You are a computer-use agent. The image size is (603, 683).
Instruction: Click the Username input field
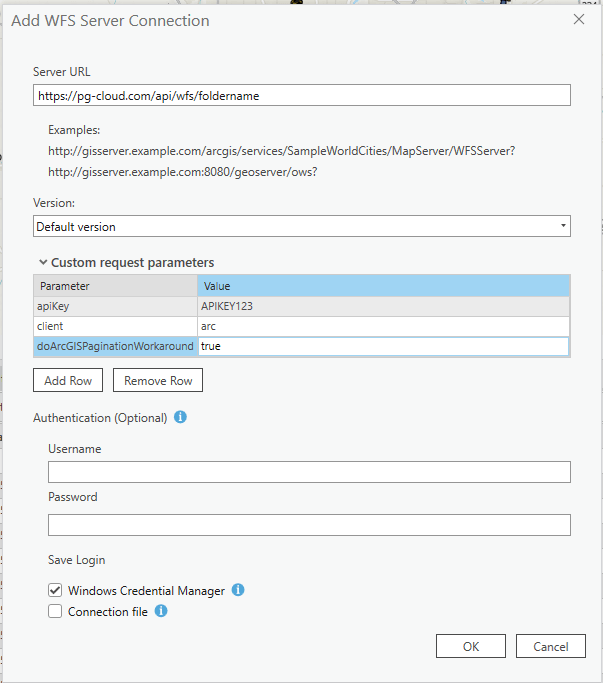coord(309,472)
